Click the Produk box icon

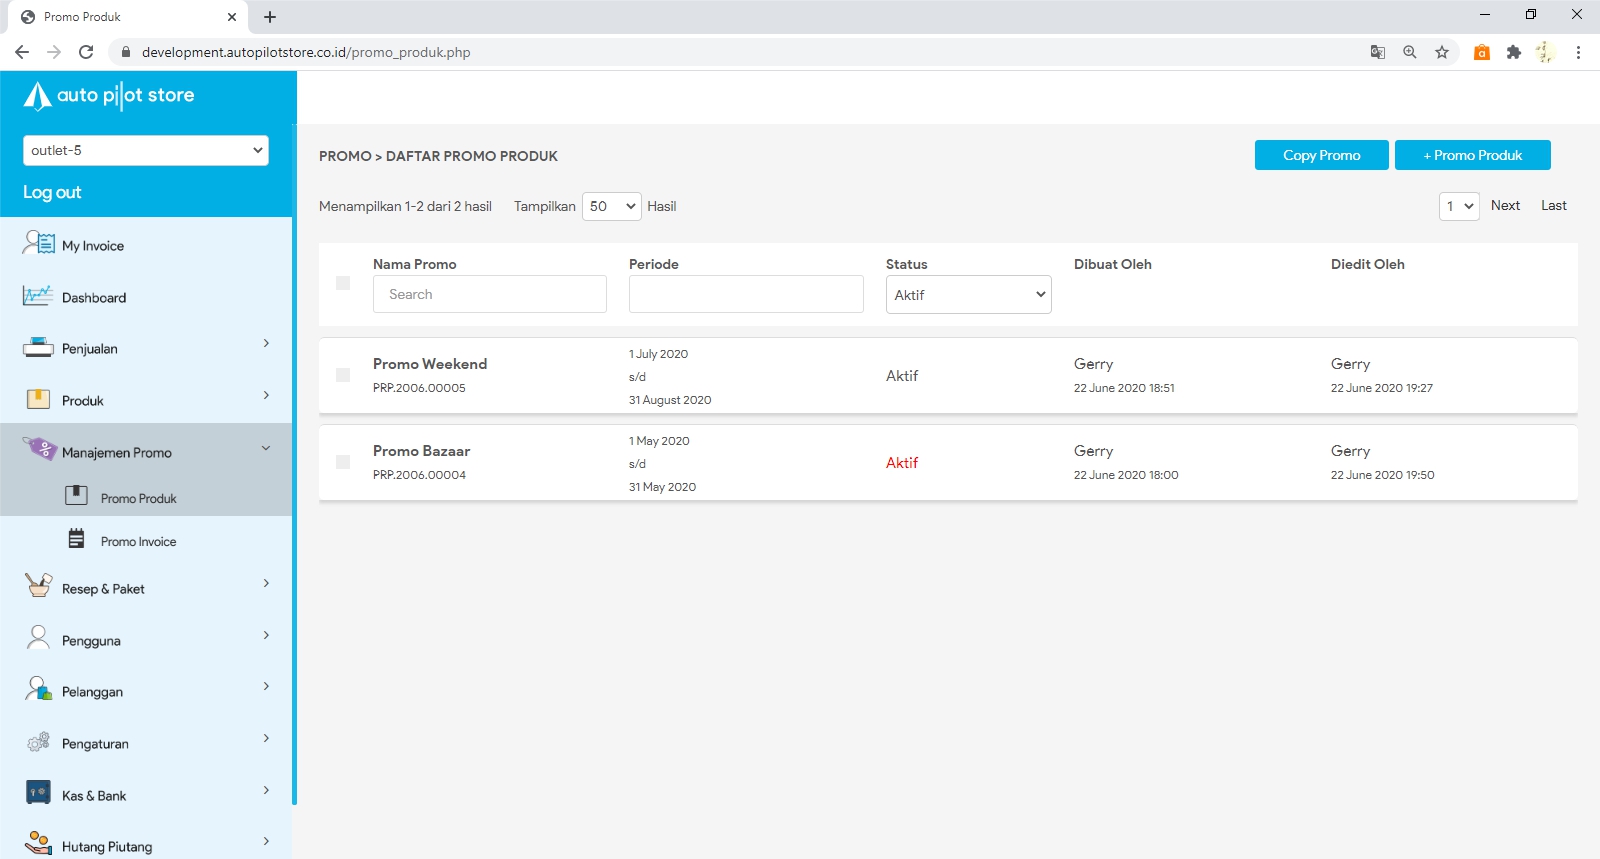tap(38, 400)
